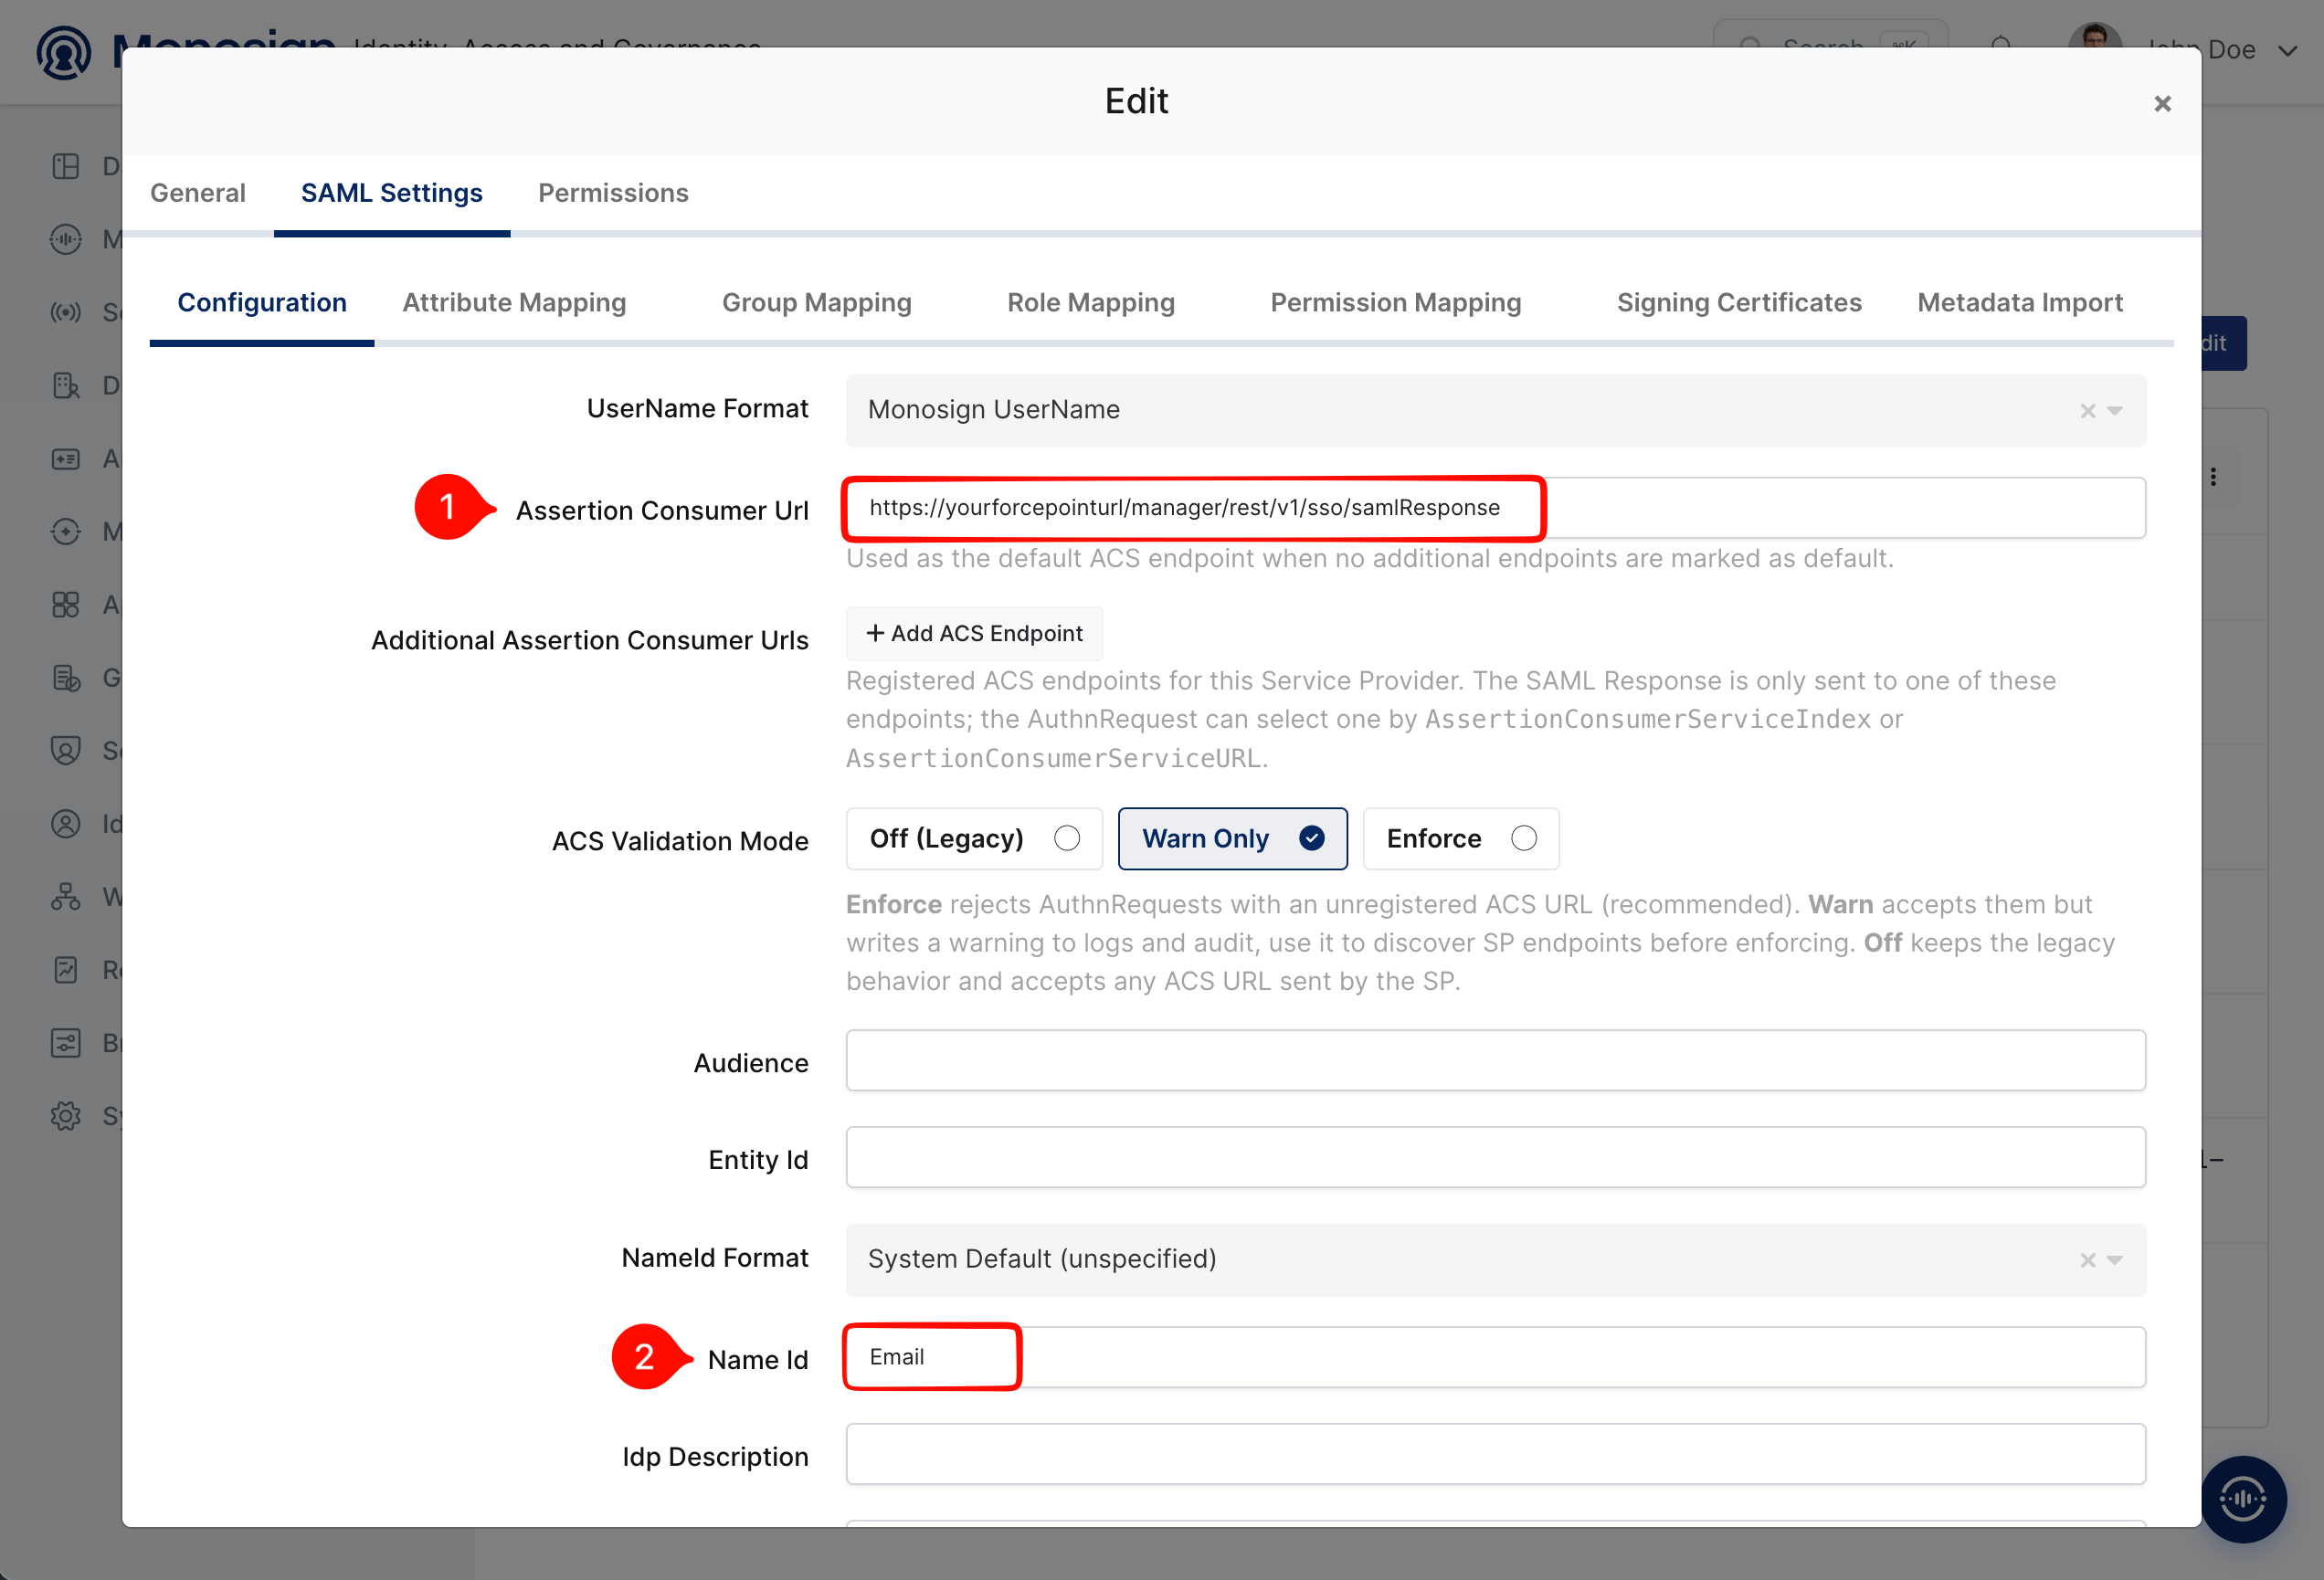Switch to the Attribute Mapping tab

point(514,303)
